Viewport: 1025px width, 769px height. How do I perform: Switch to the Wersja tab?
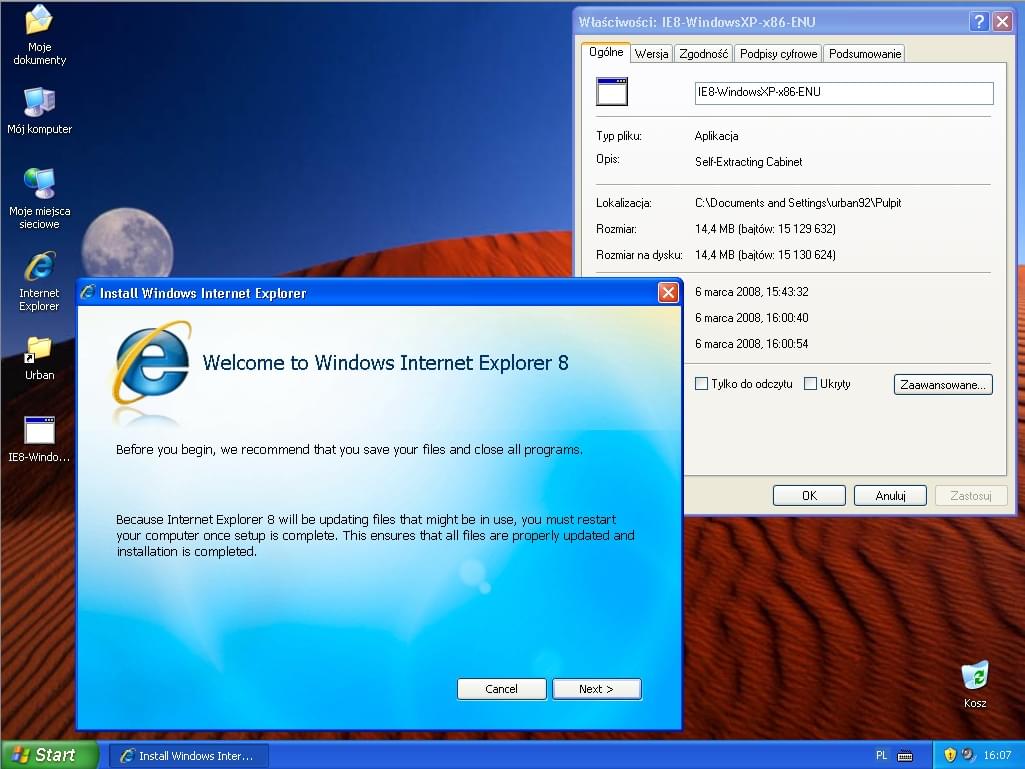651,54
